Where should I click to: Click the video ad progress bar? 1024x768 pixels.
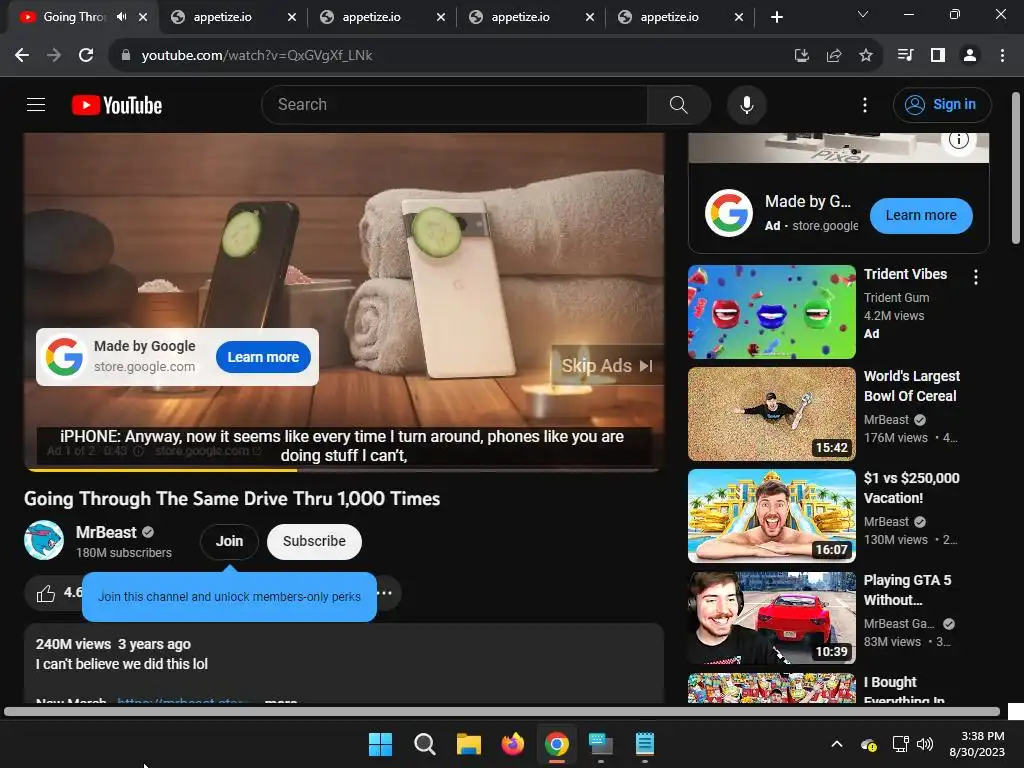click(x=344, y=470)
